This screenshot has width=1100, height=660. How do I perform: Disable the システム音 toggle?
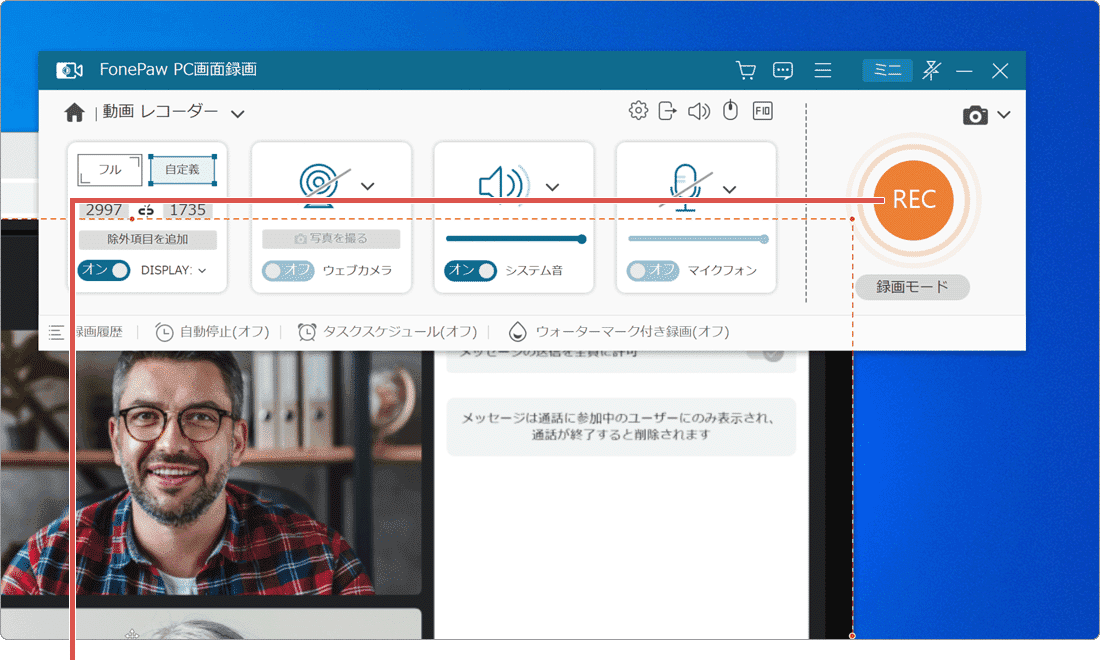coord(470,271)
